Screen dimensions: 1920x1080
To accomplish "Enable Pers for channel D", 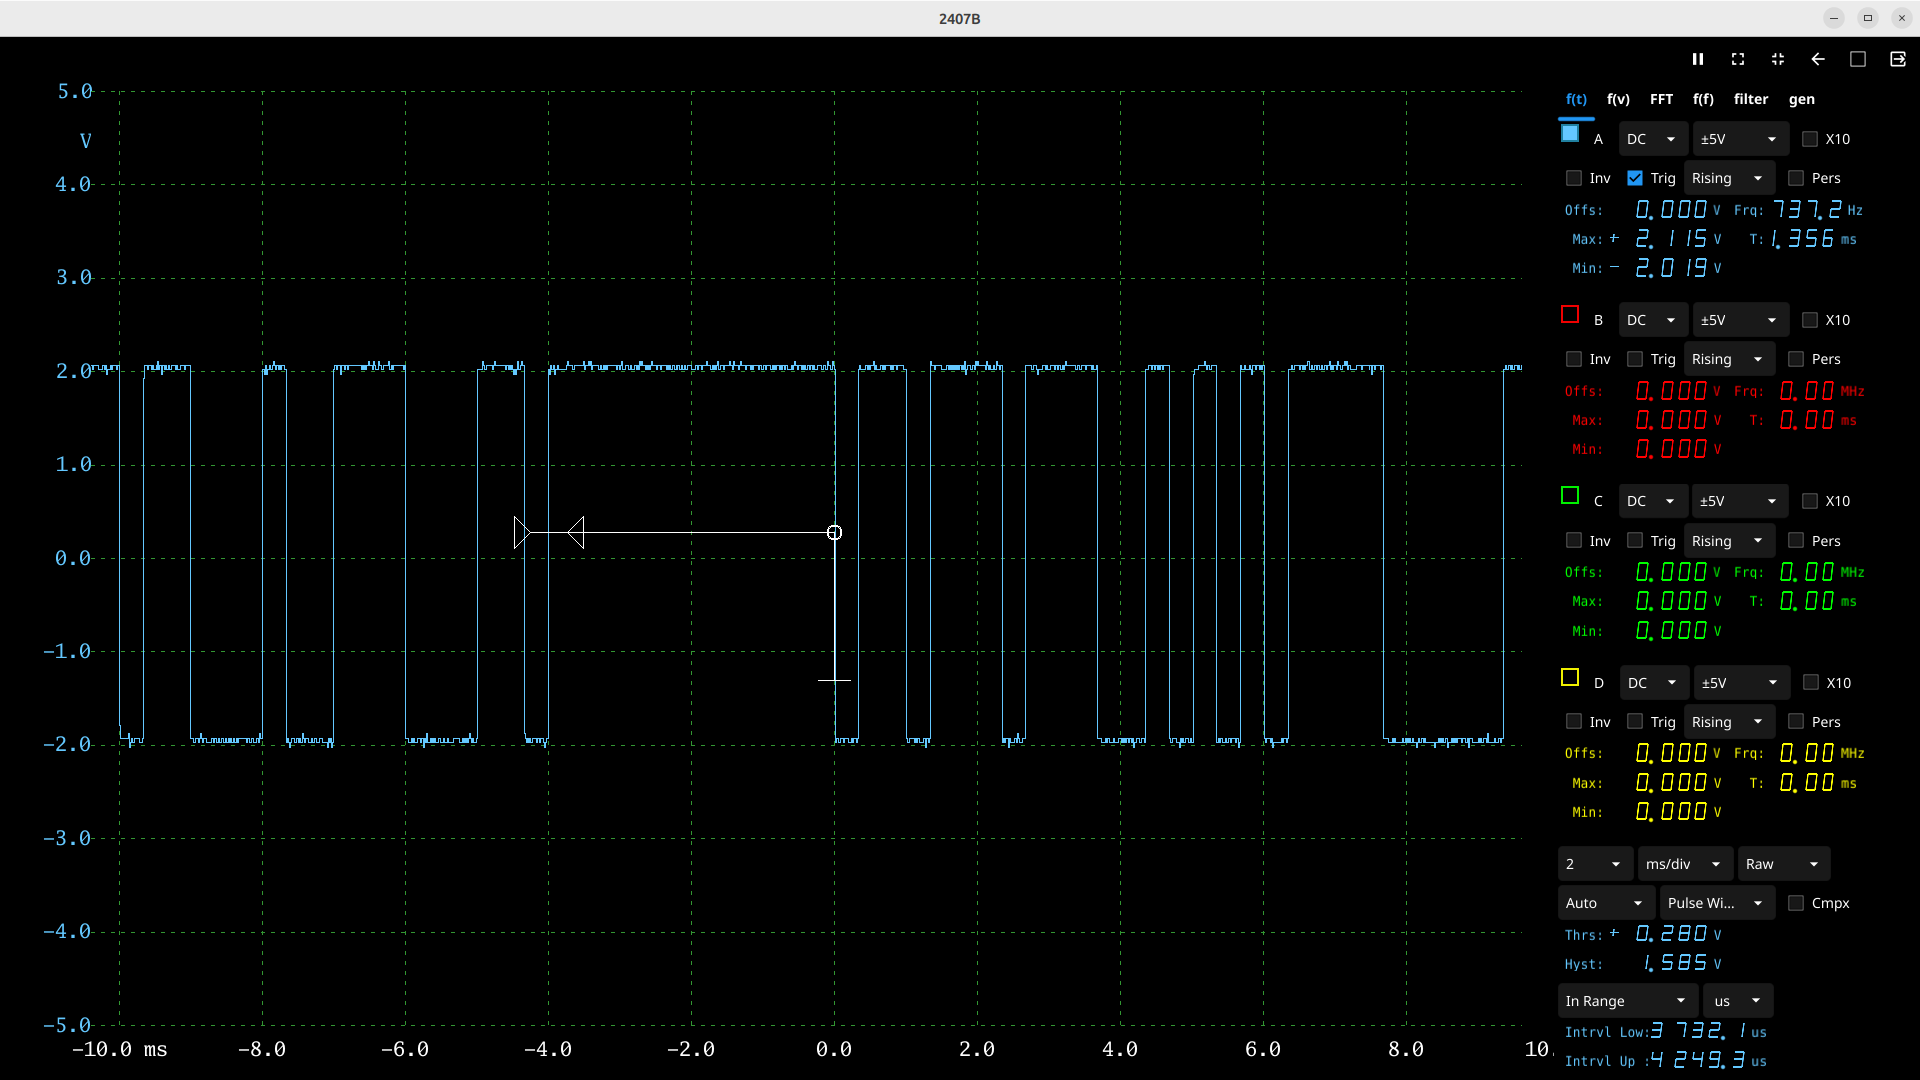I will 1796,722.
